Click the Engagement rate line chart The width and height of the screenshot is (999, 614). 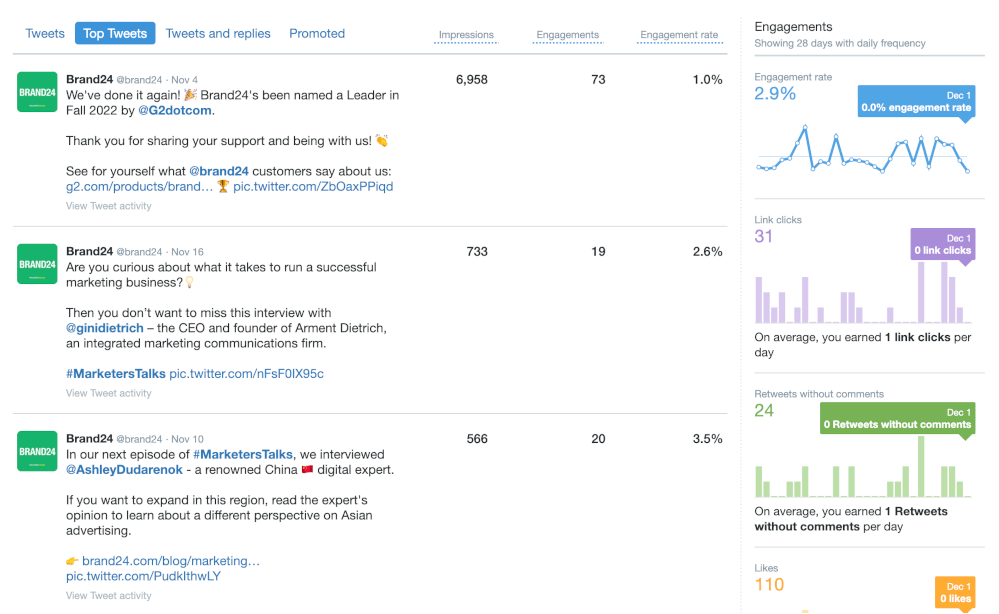(863, 150)
